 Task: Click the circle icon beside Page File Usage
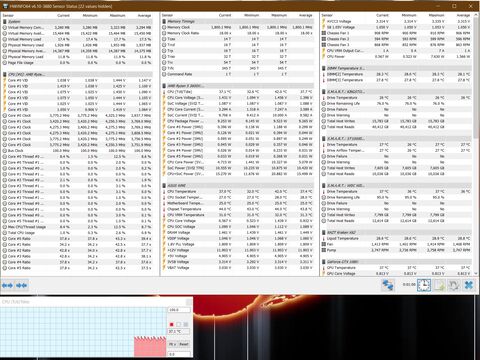(5, 63)
